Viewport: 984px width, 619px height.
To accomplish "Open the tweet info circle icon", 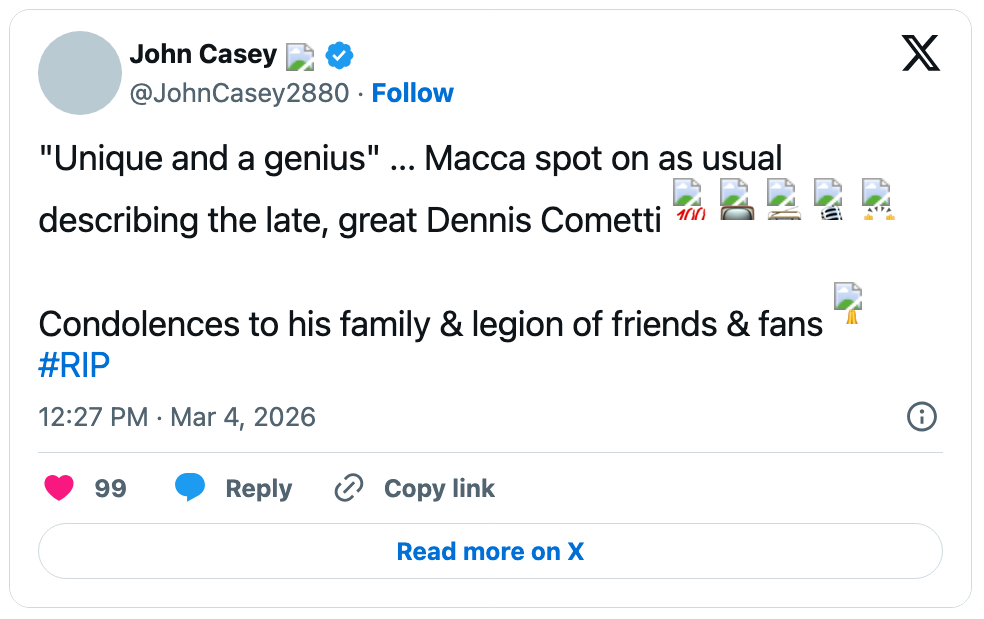I will pyautogui.click(x=920, y=416).
